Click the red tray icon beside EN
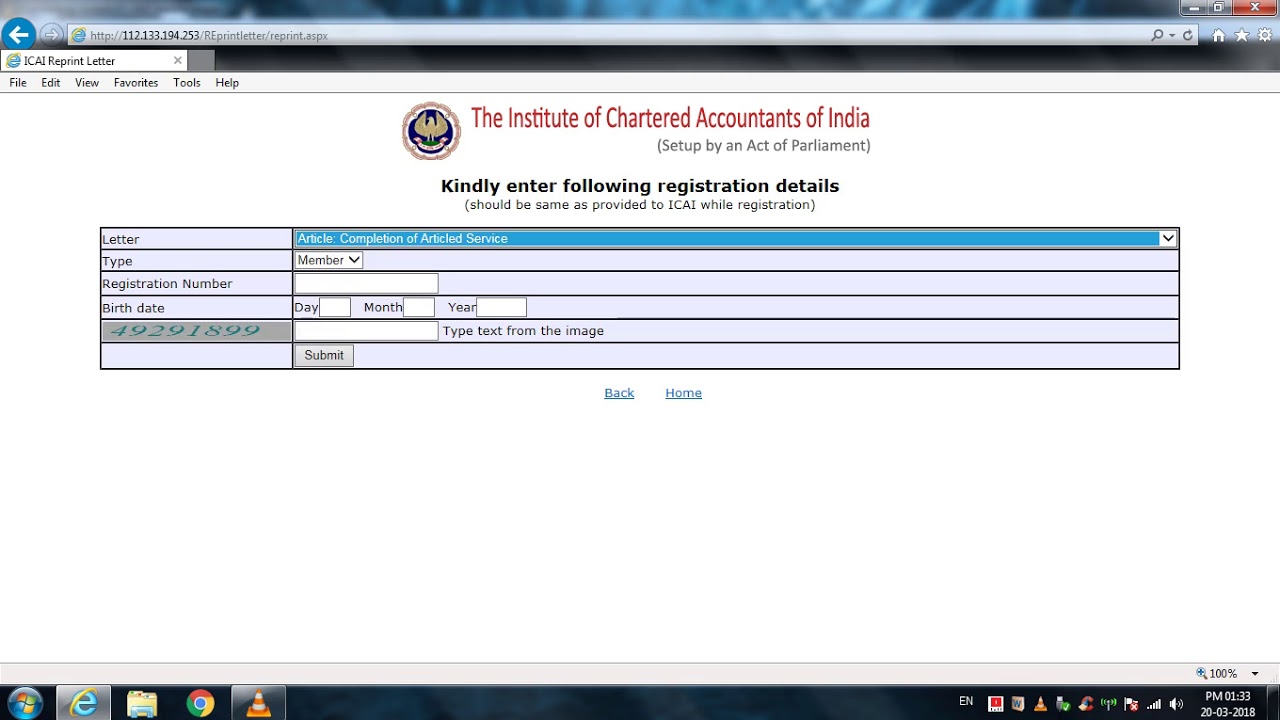1280x720 pixels. tap(996, 704)
